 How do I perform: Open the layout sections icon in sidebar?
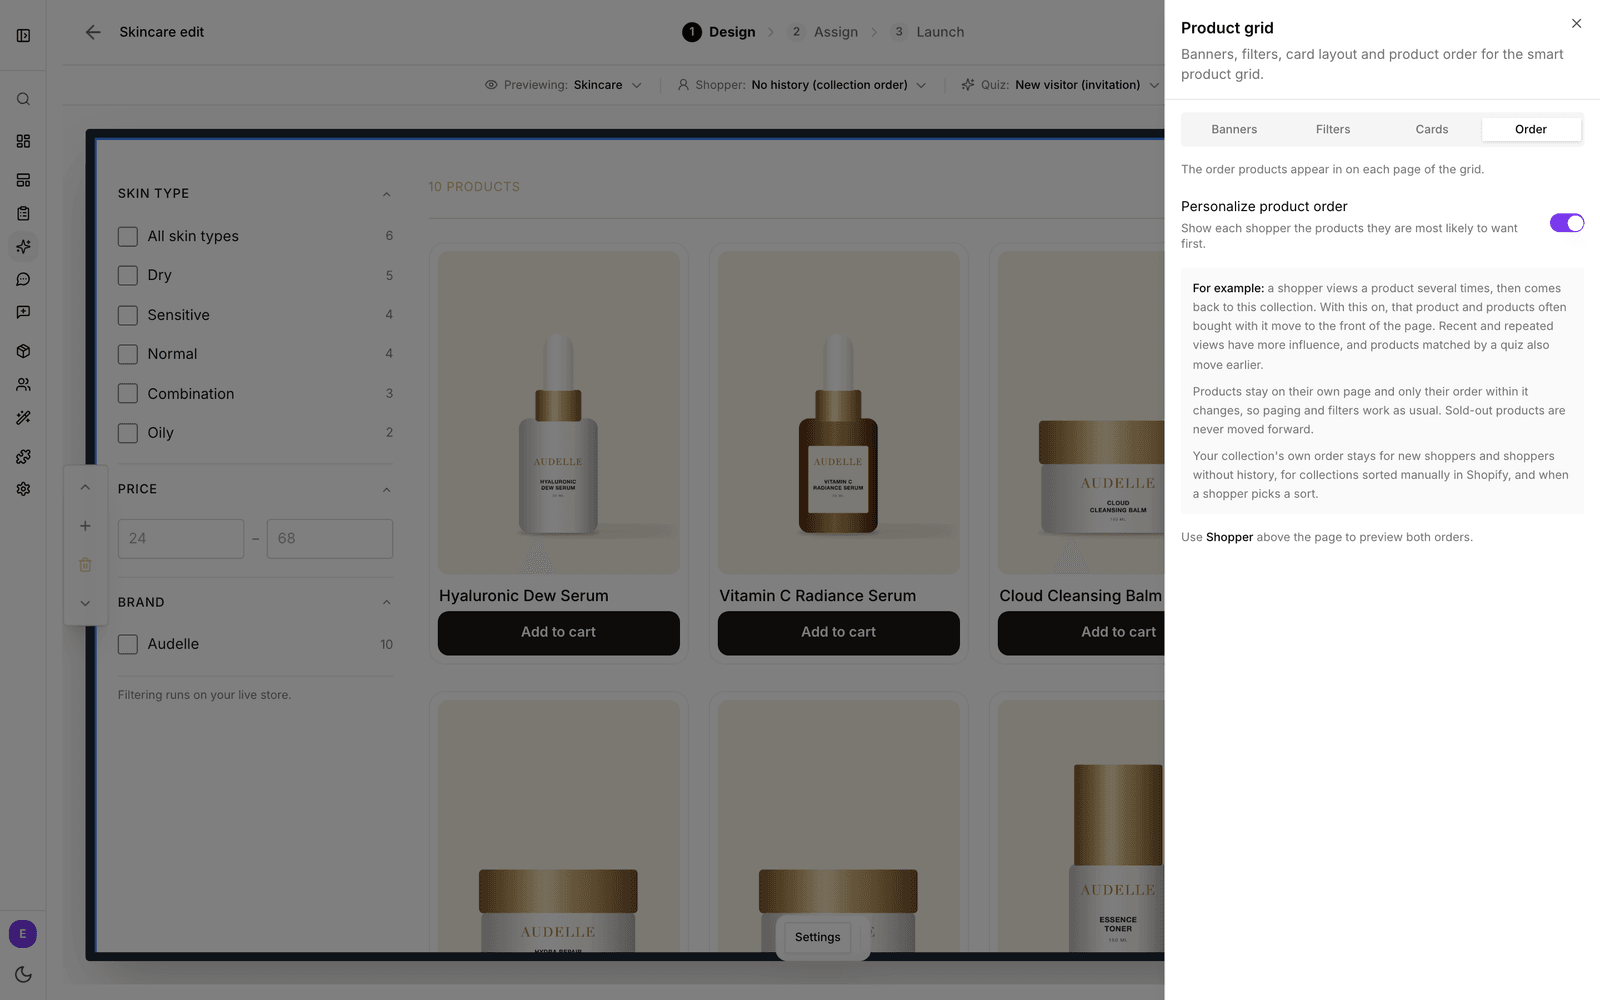pyautogui.click(x=23, y=180)
